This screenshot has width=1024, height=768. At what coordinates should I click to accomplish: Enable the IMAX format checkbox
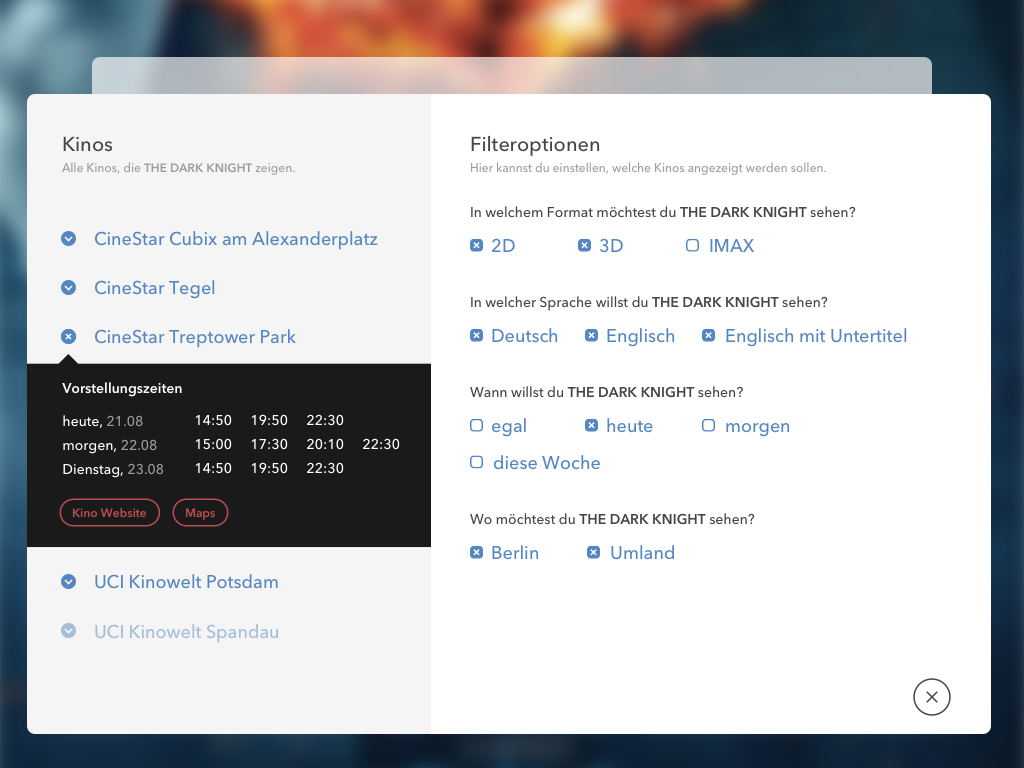click(x=692, y=246)
